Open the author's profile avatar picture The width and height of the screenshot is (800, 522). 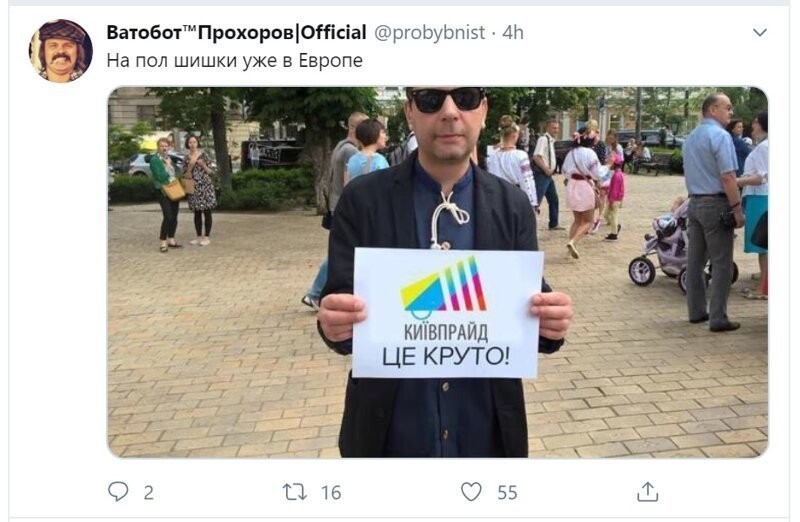coord(61,50)
